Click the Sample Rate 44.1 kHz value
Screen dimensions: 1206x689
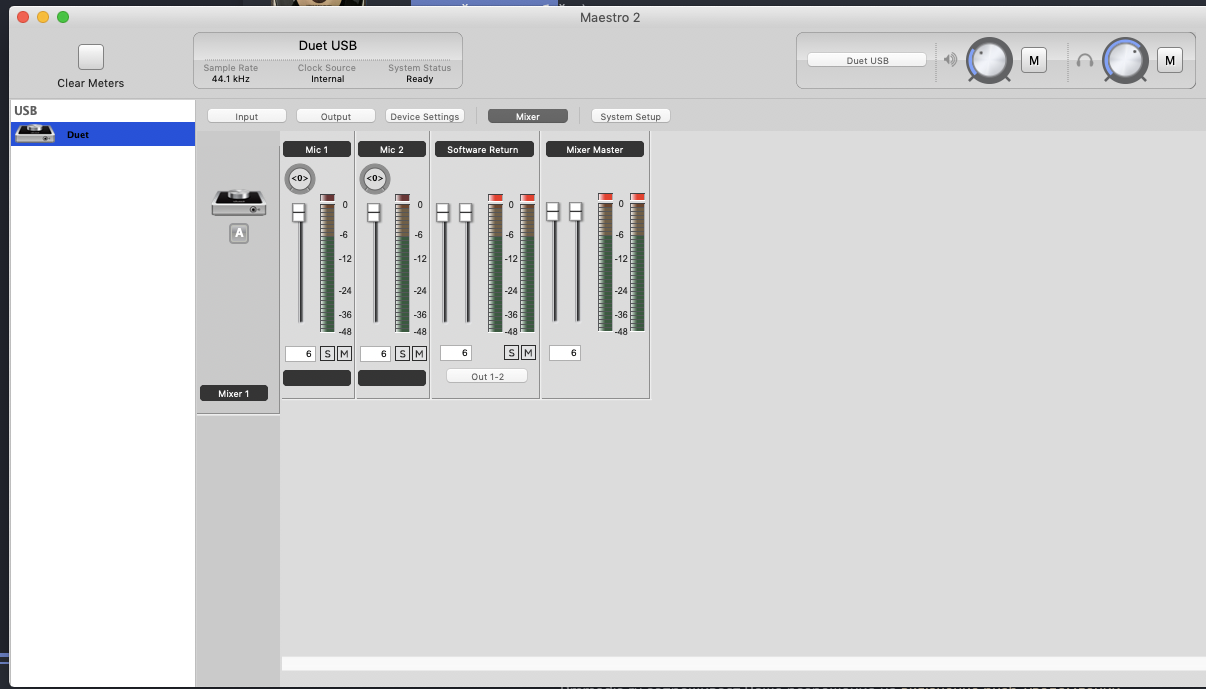point(231,79)
